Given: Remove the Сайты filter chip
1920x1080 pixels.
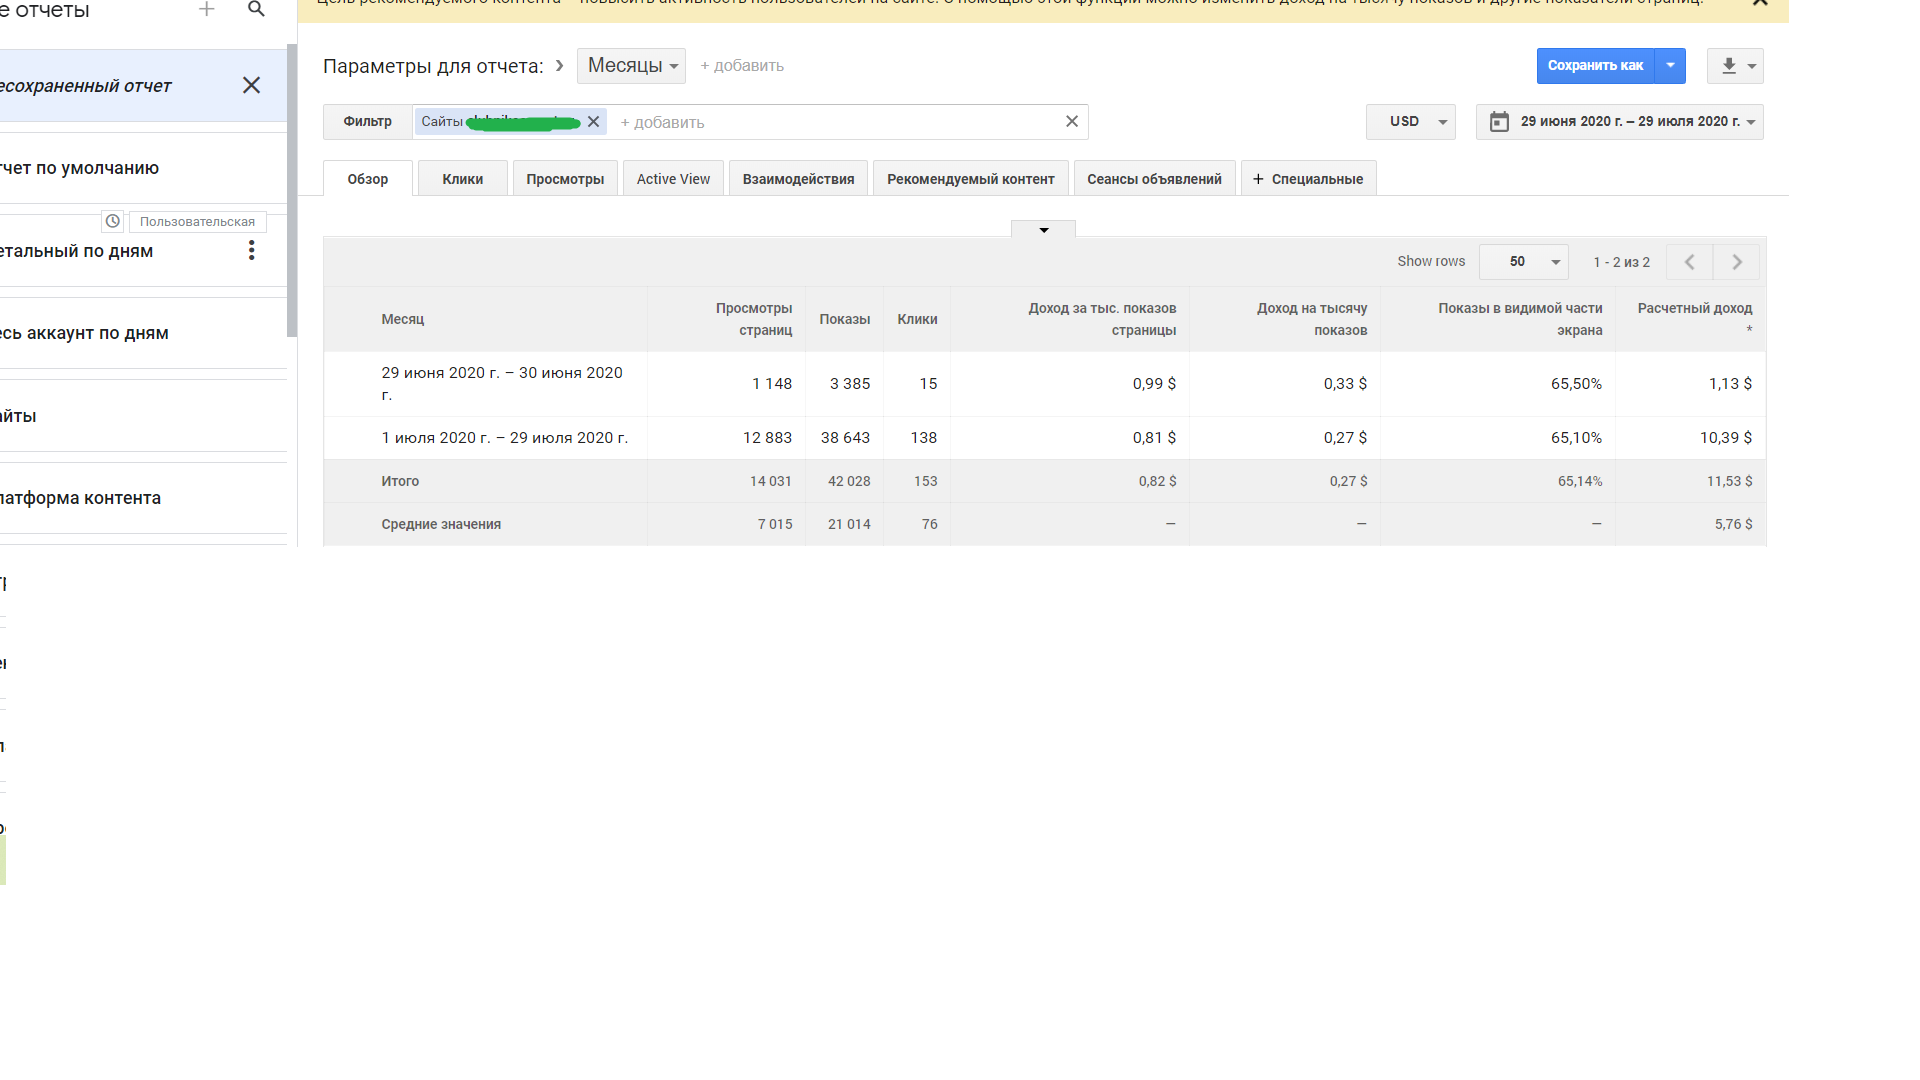Looking at the screenshot, I should click(x=593, y=122).
